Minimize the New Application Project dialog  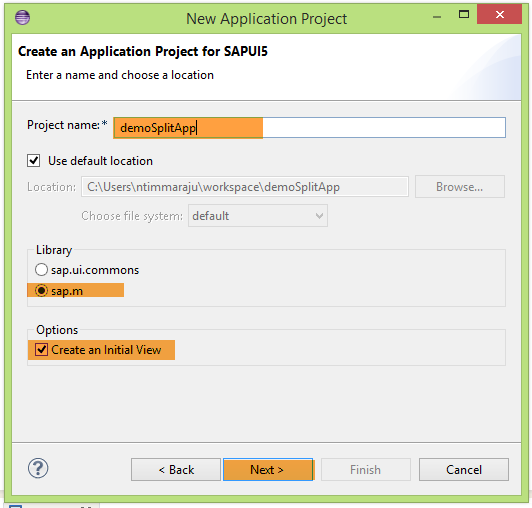coord(437,16)
